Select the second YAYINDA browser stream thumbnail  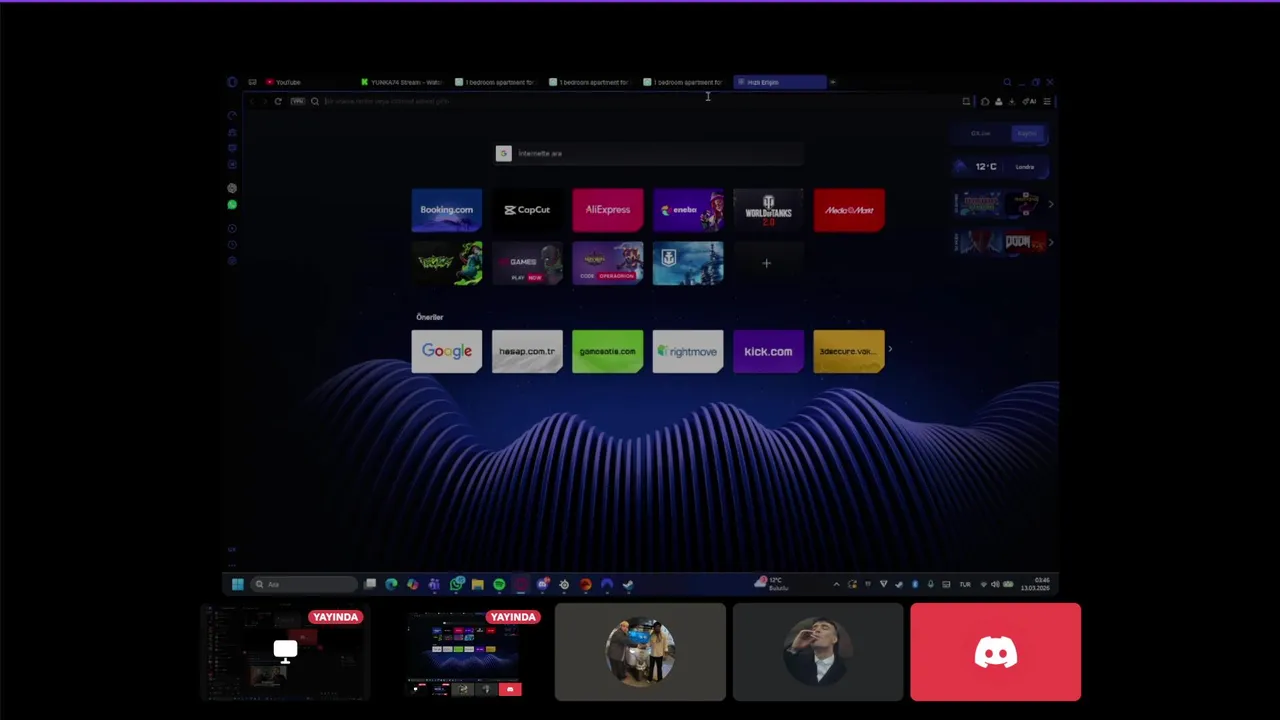point(462,652)
